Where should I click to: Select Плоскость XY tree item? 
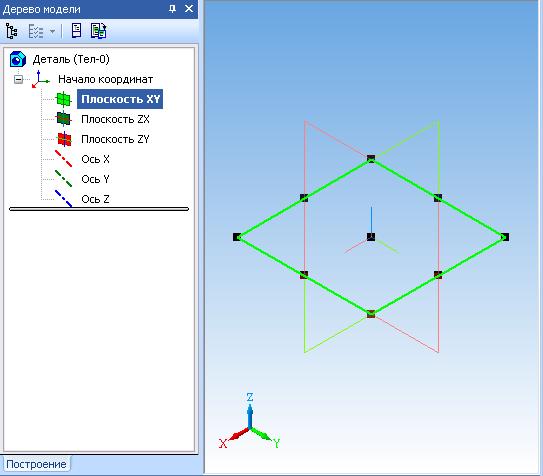coord(120,99)
